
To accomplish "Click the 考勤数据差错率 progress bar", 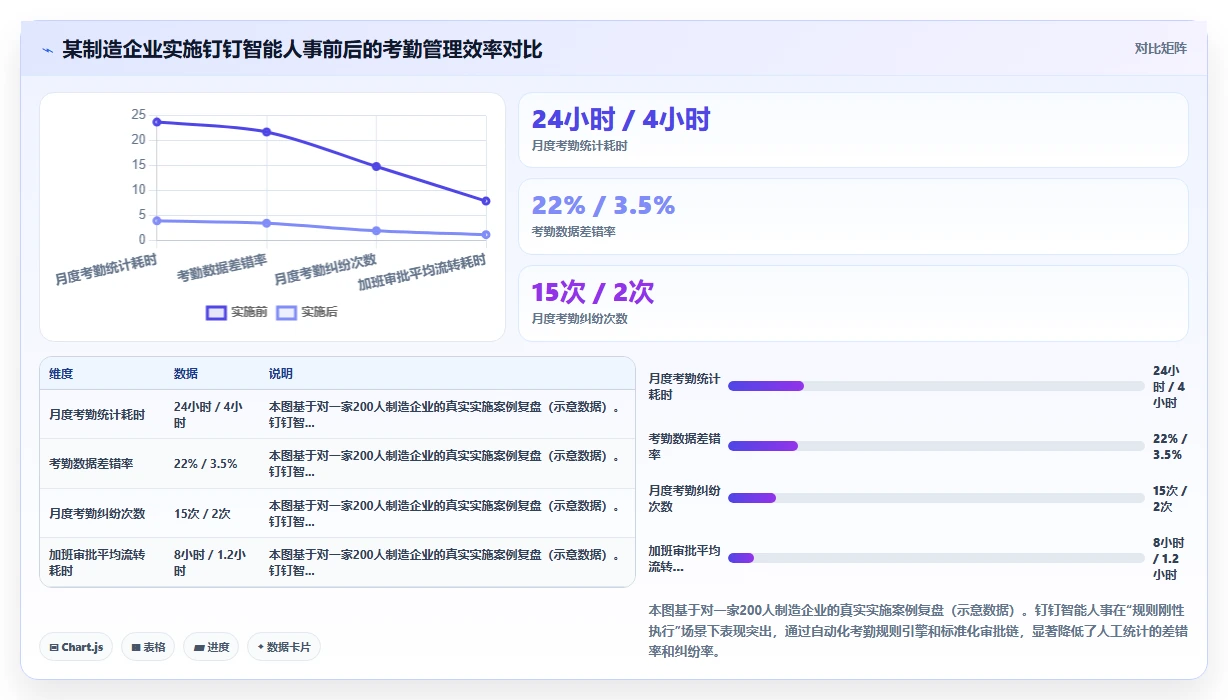I will (936, 446).
